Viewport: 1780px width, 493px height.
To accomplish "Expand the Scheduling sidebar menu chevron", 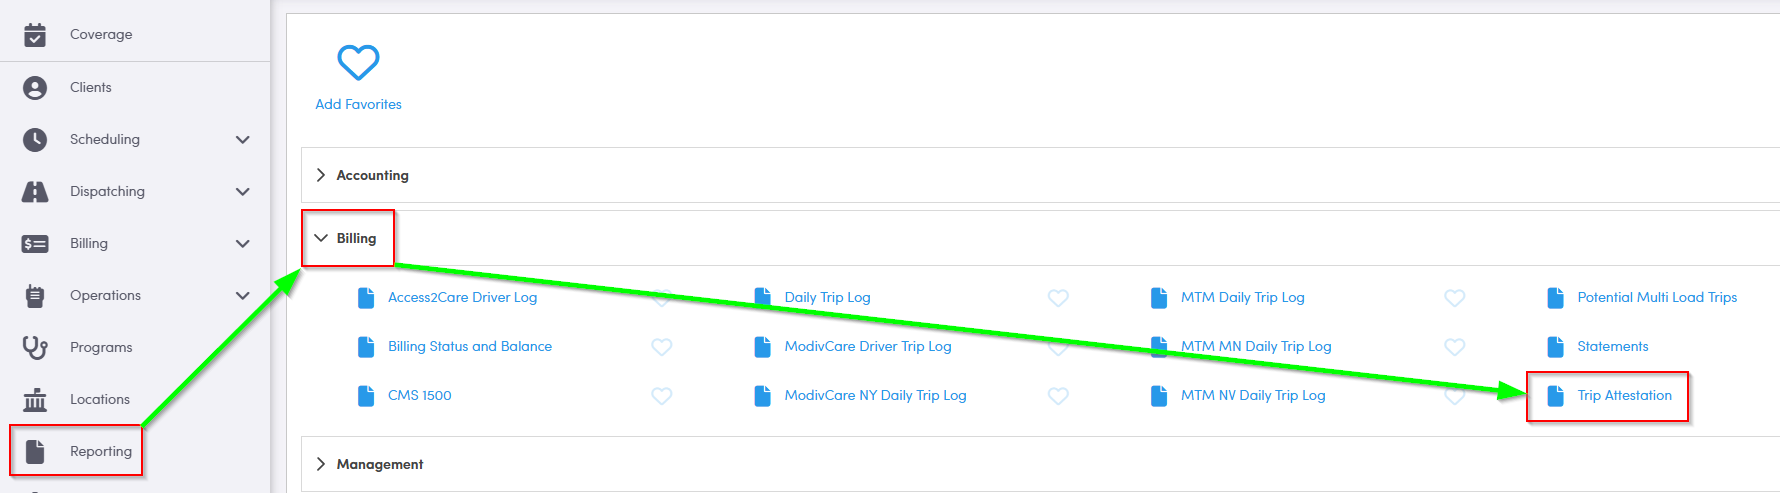I will 242,140.
